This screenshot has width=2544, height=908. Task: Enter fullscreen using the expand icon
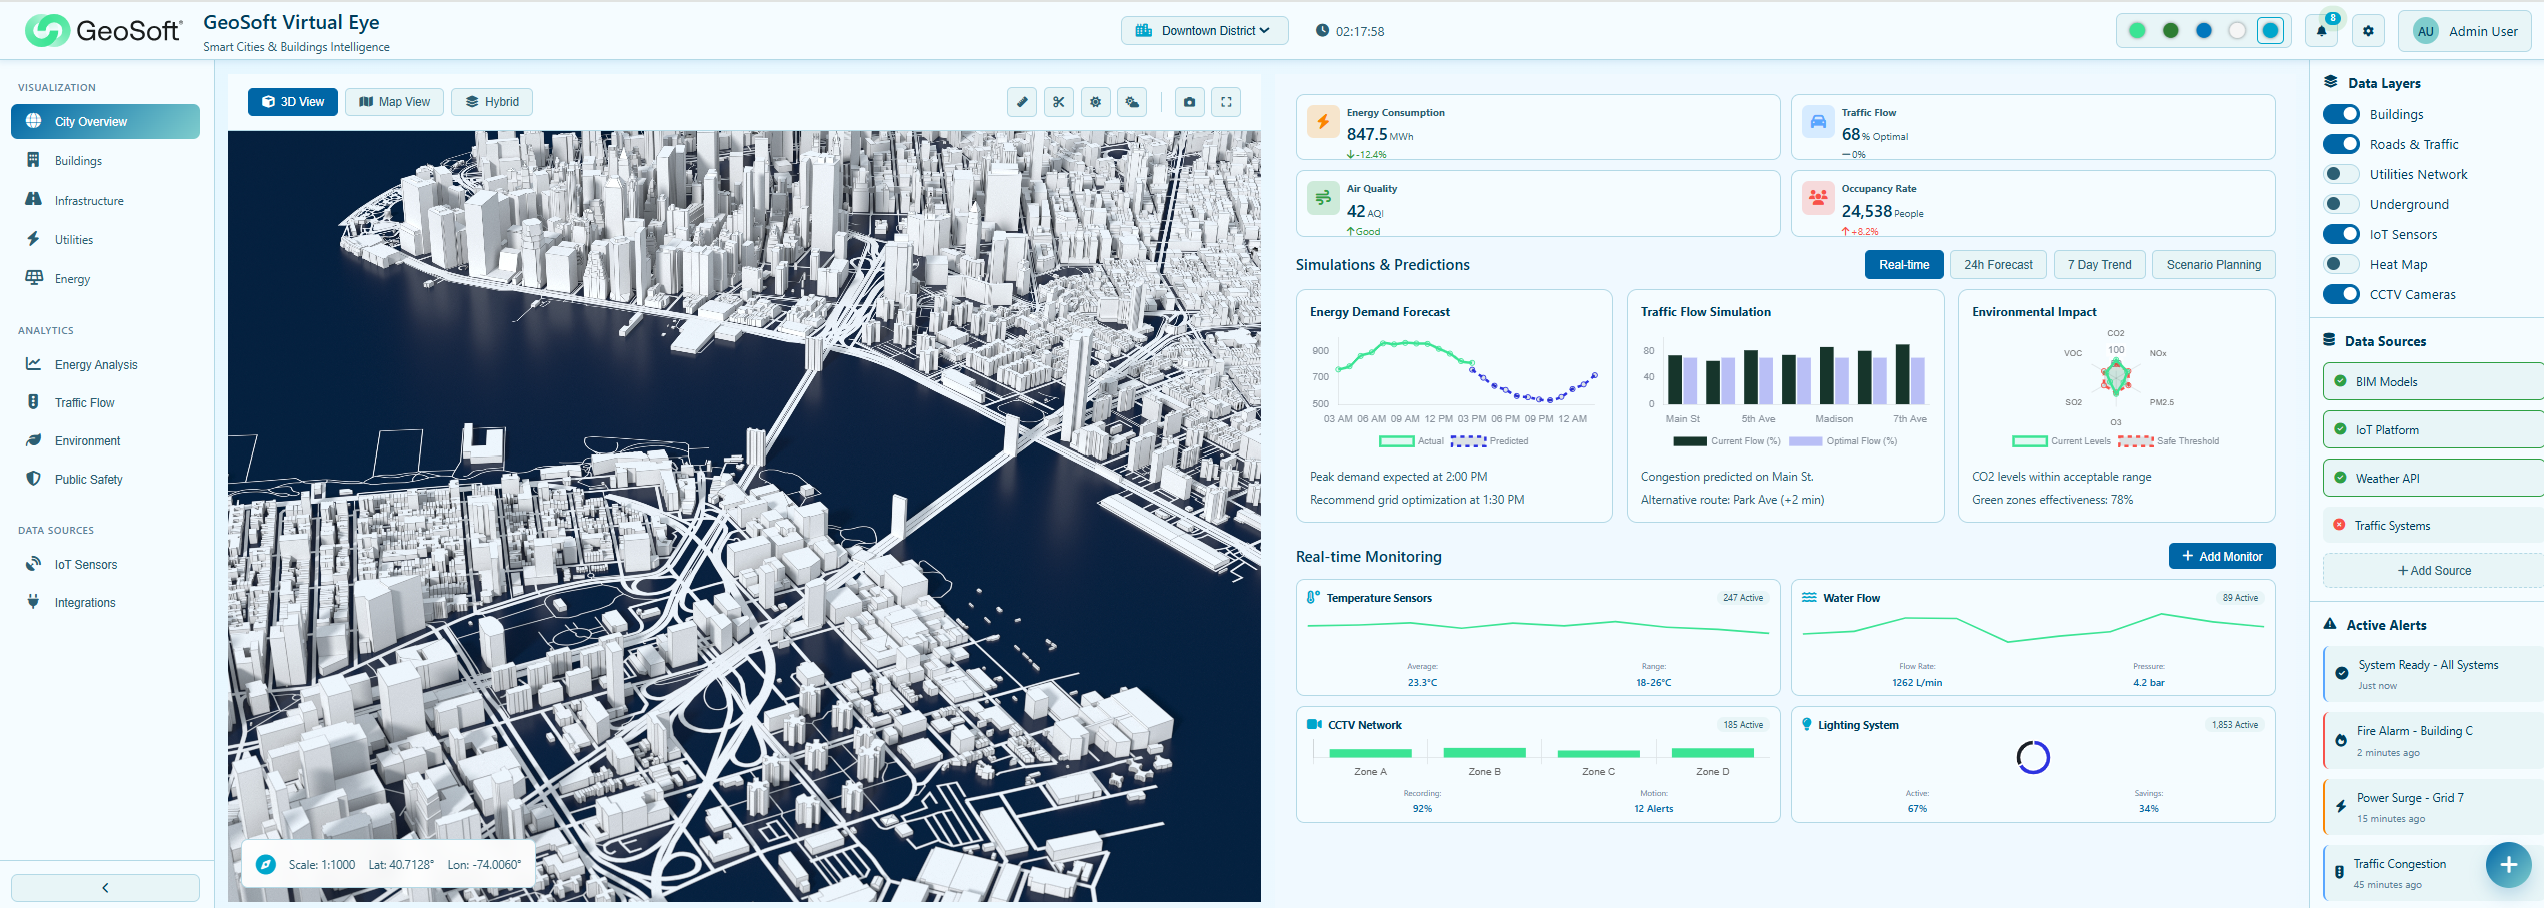pyautogui.click(x=1226, y=102)
